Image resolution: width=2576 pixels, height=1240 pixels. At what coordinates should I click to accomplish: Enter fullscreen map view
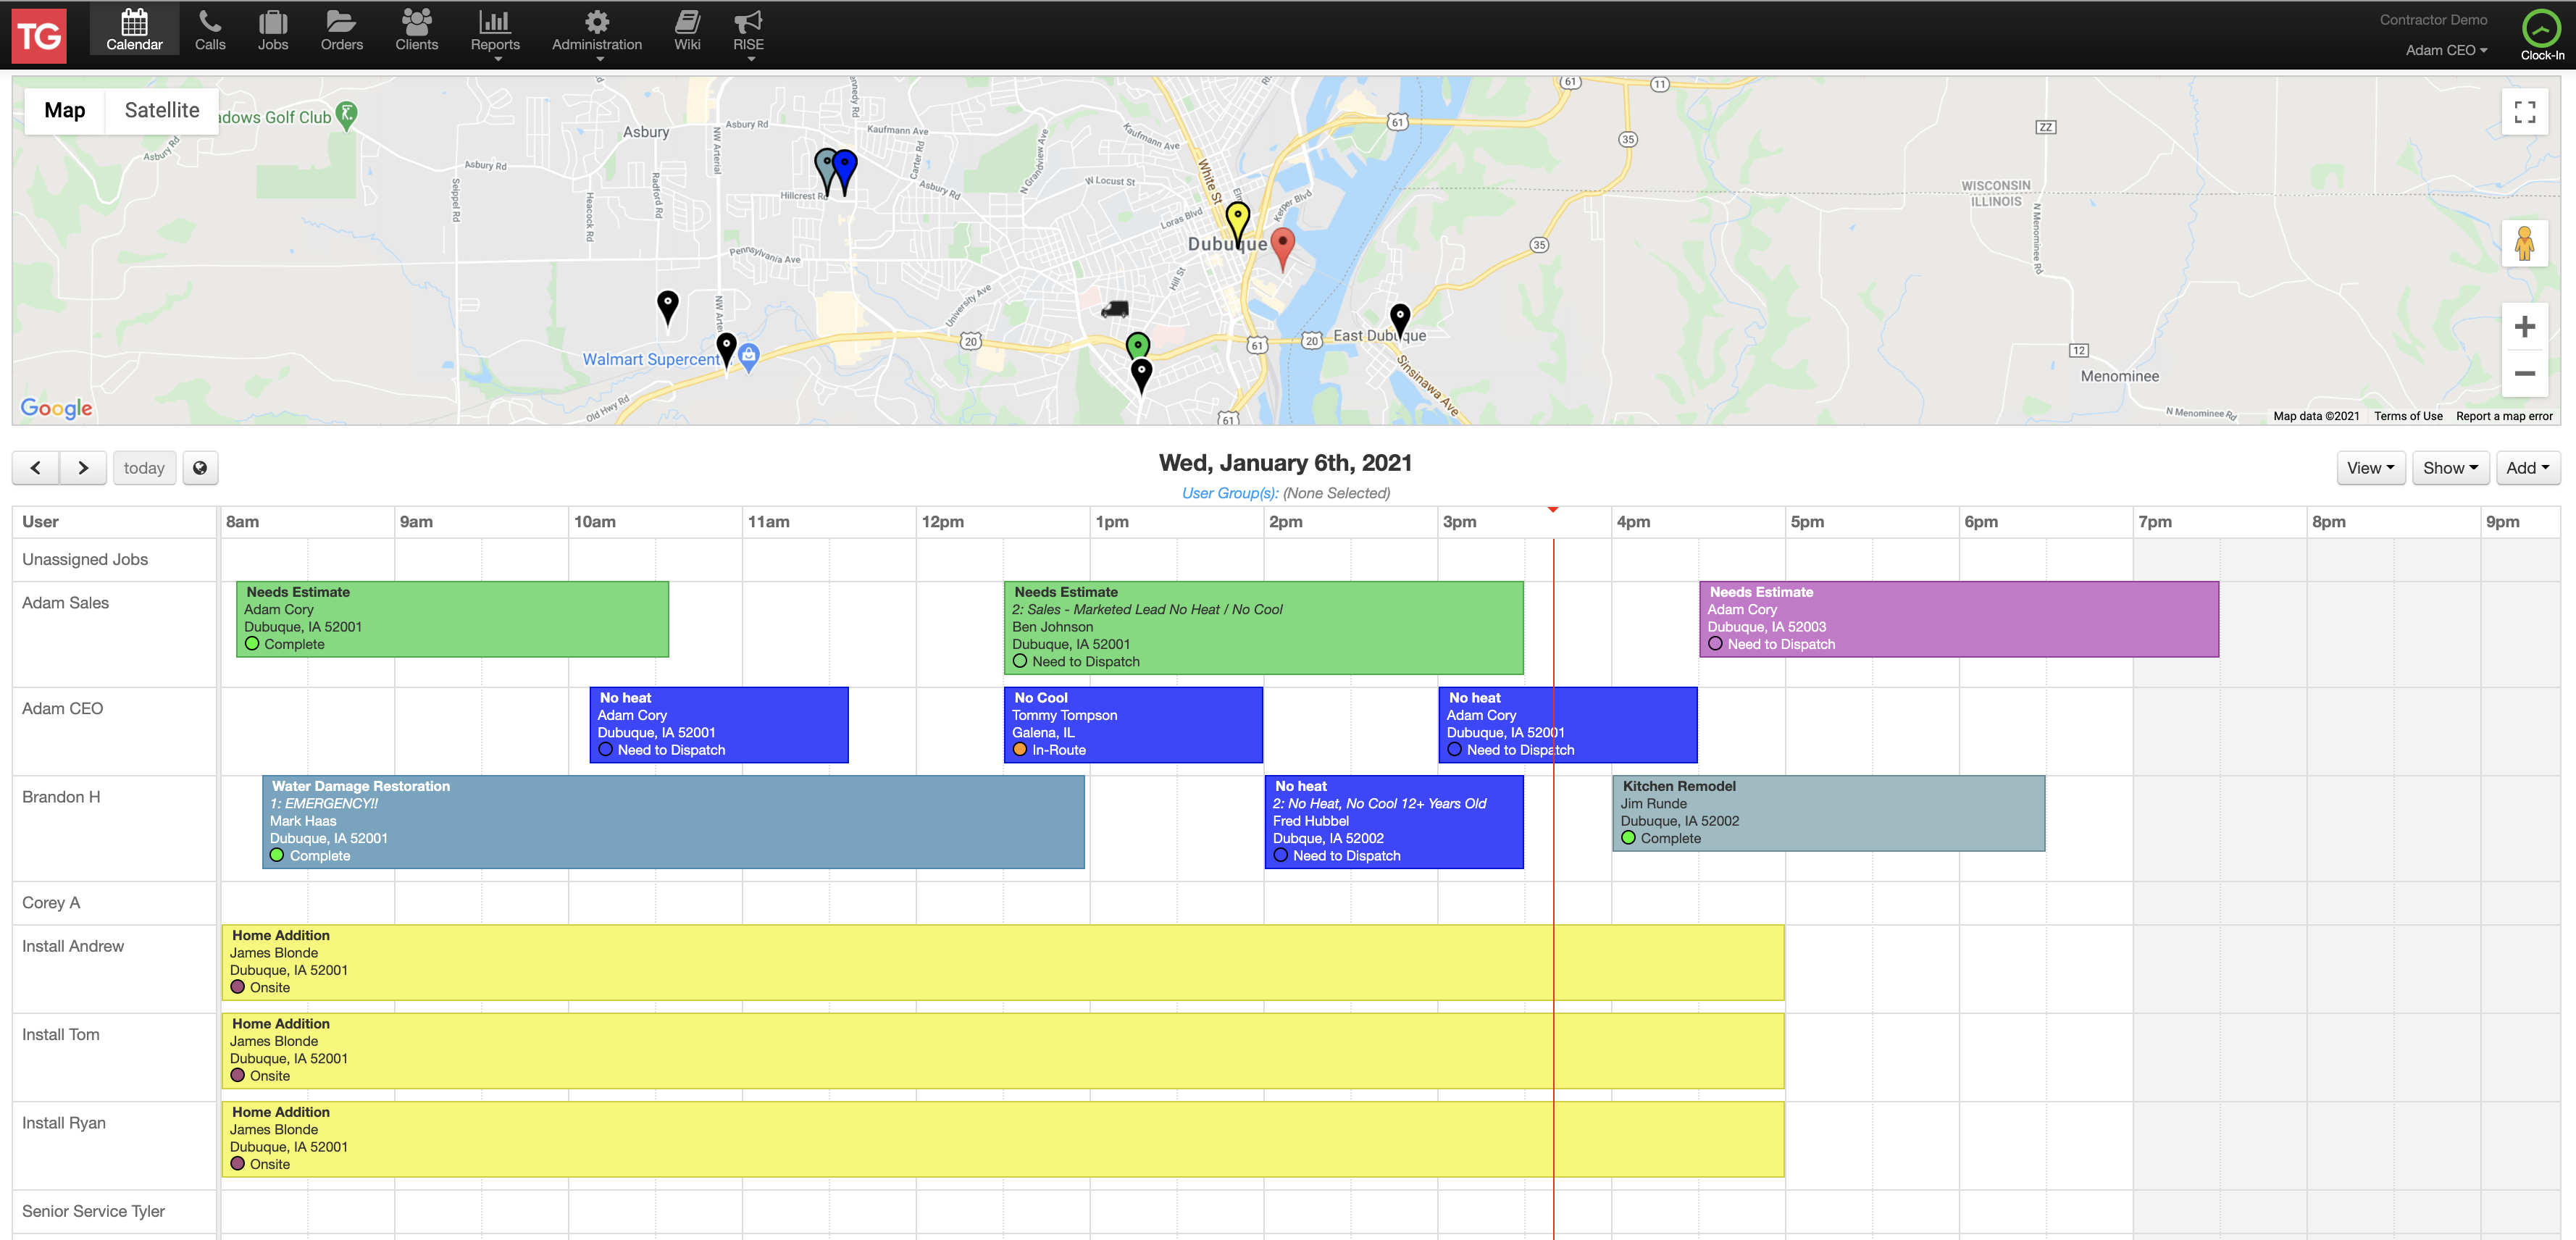click(2524, 112)
